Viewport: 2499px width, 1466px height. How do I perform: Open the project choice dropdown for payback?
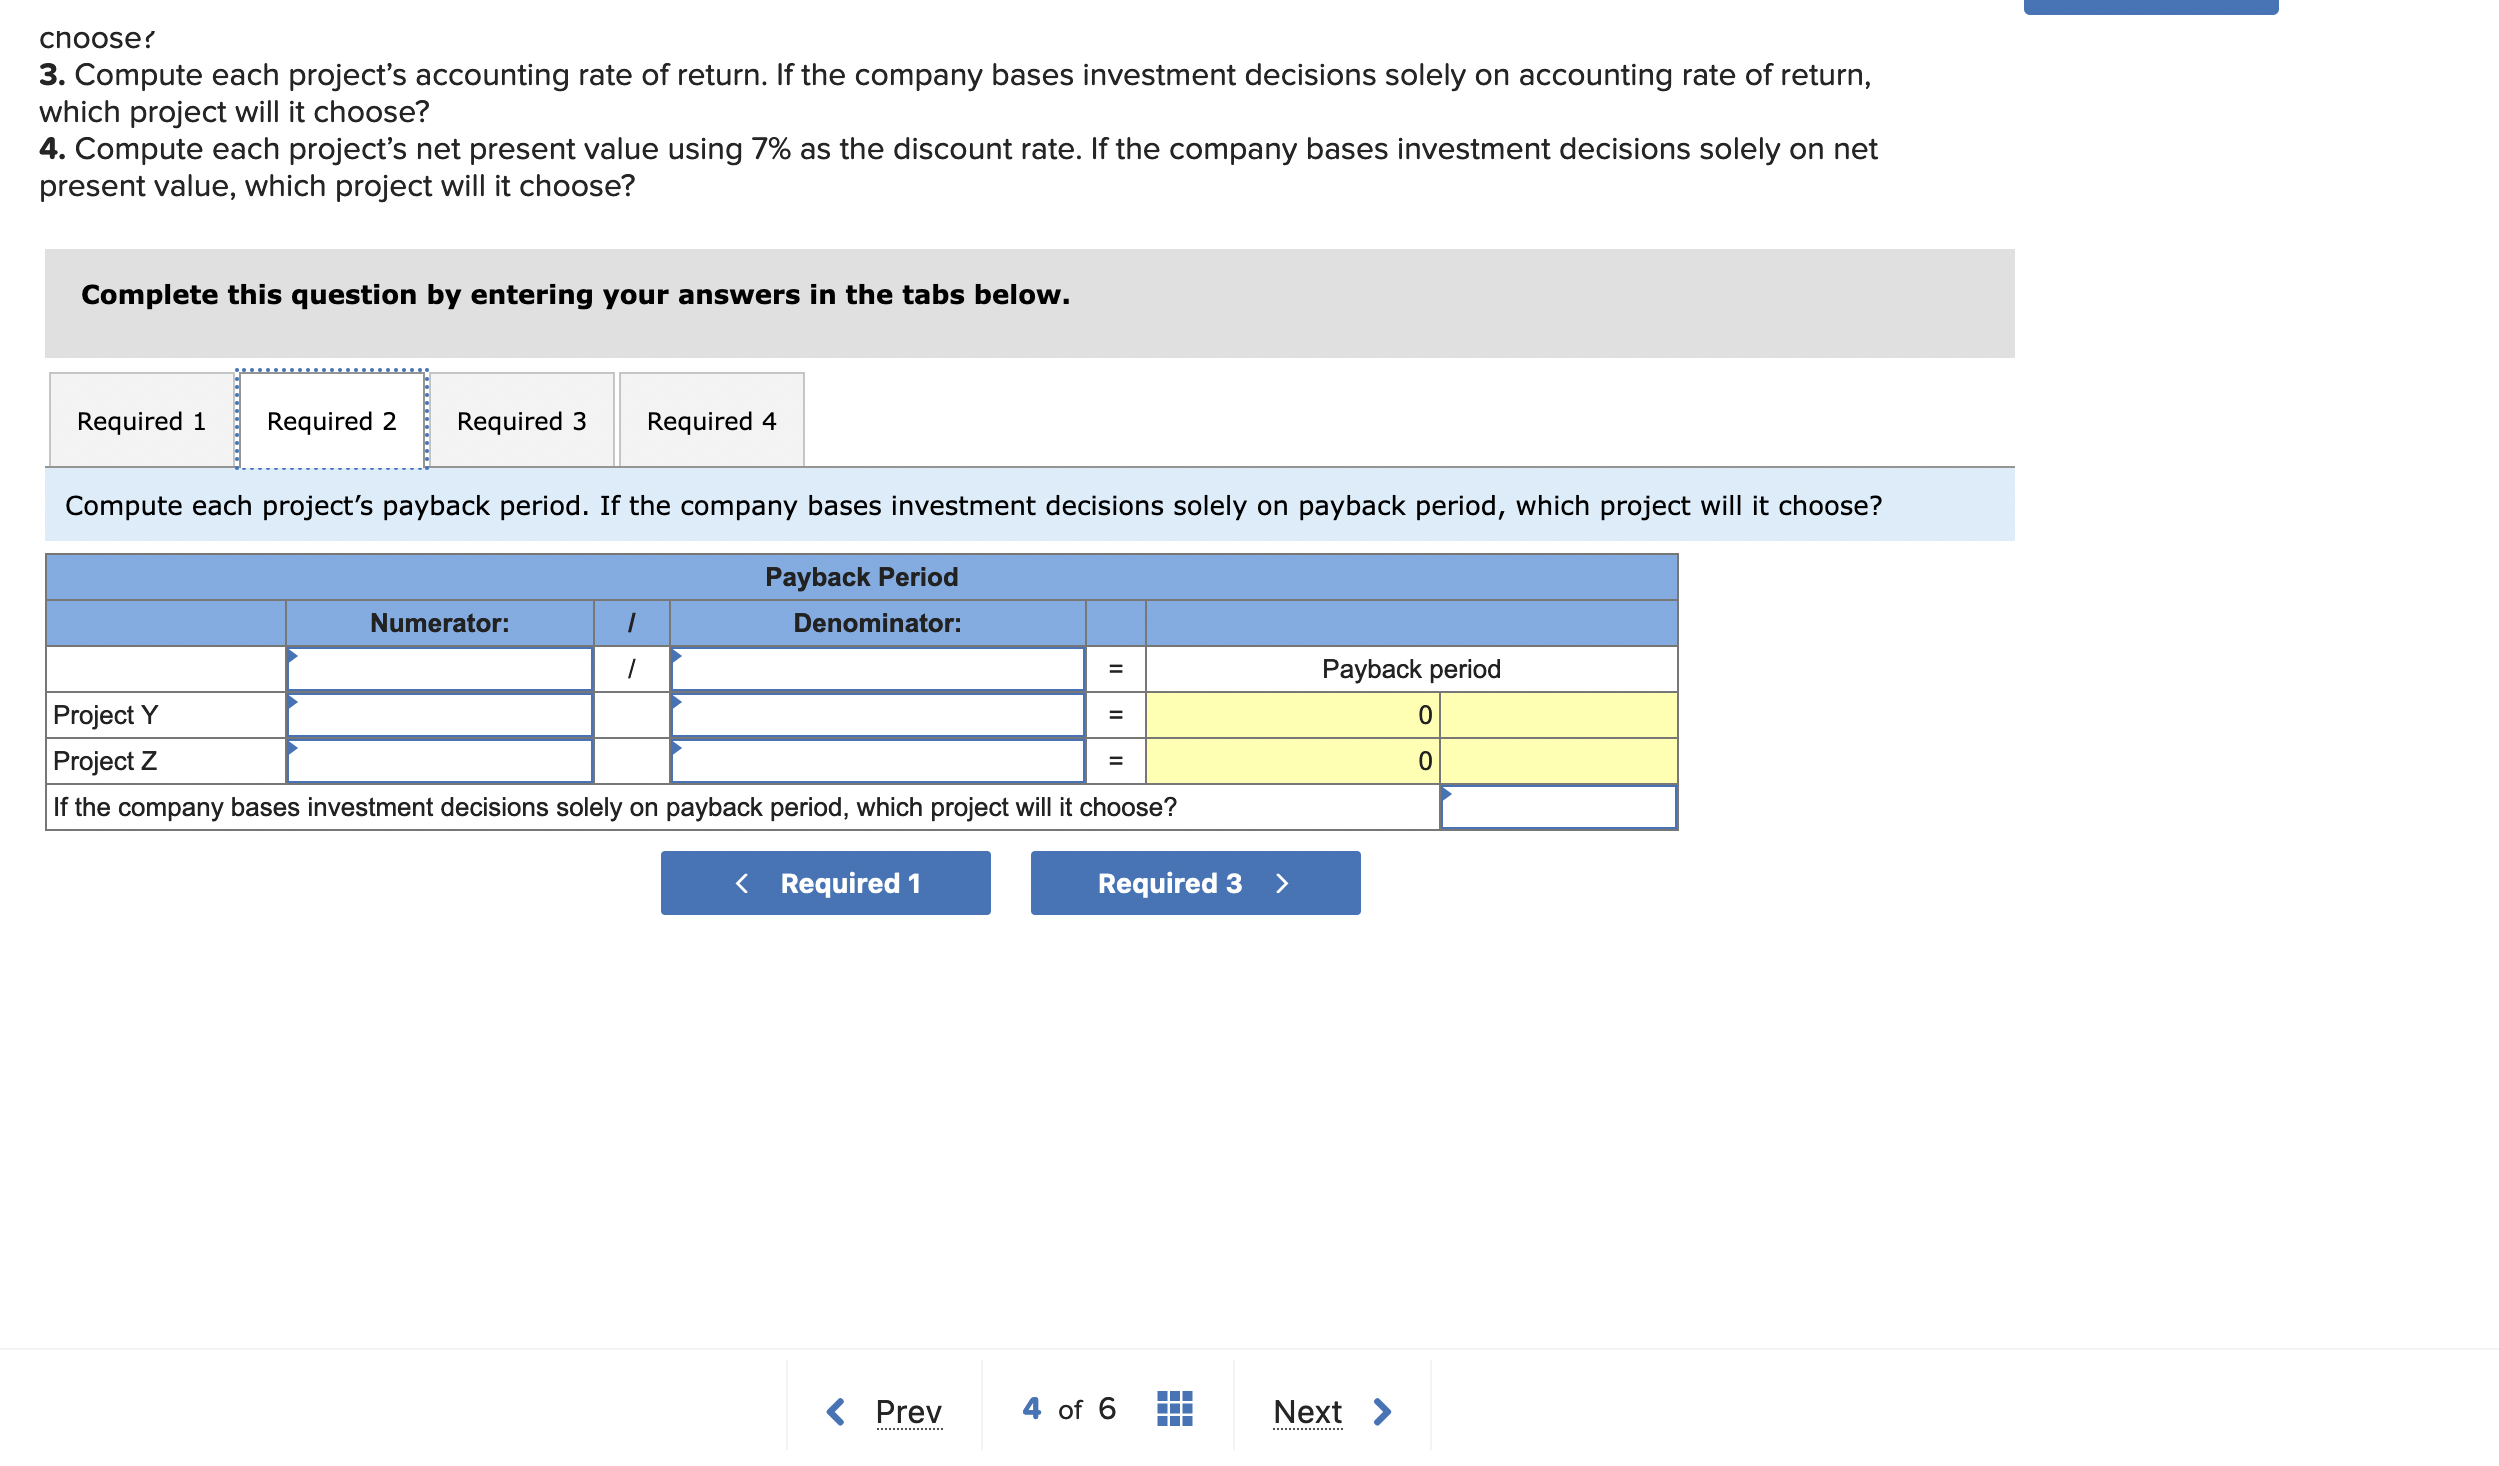pyautogui.click(x=1557, y=807)
